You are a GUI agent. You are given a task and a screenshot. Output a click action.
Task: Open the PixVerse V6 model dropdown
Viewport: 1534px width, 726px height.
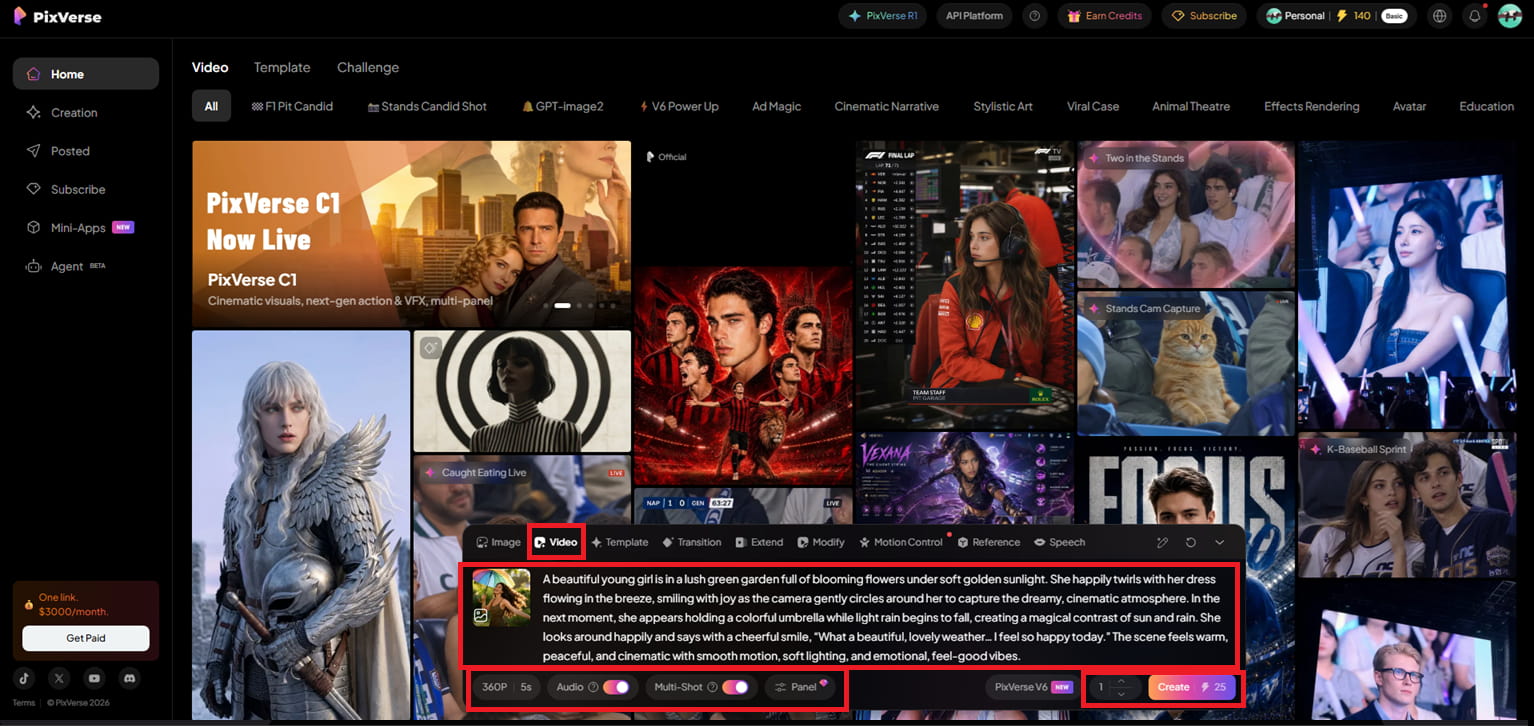[x=1033, y=687]
